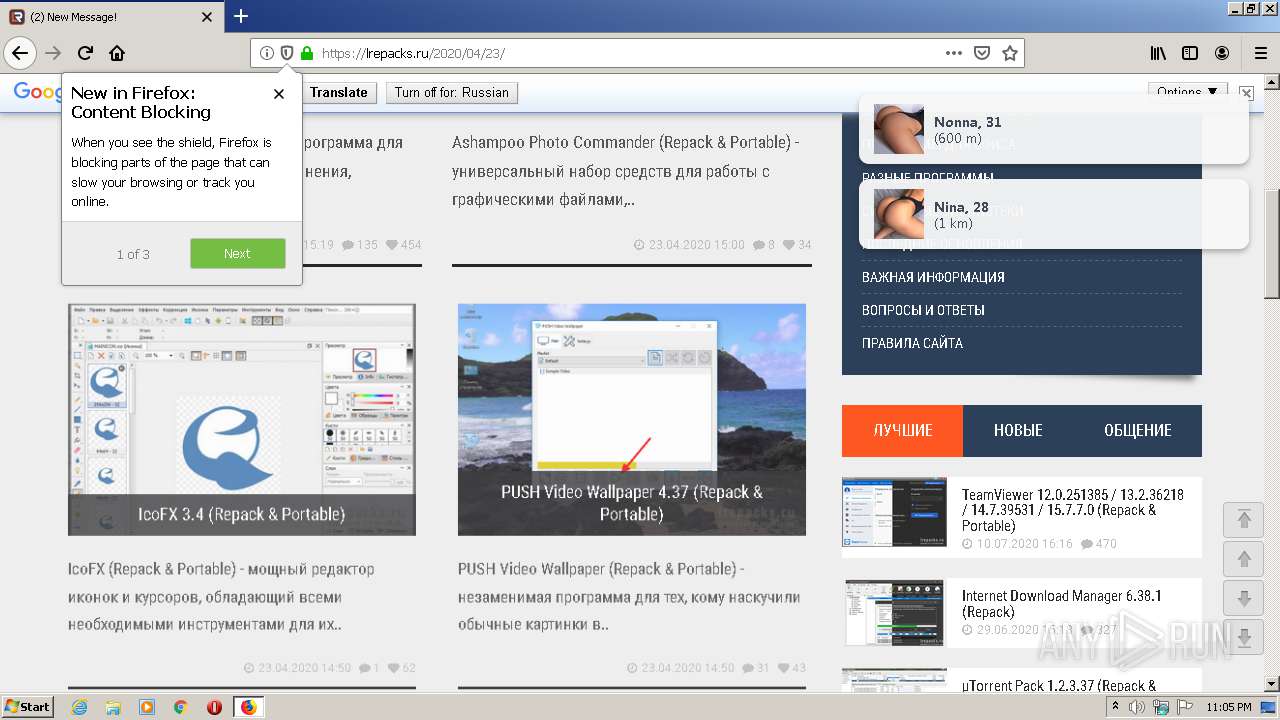The image size is (1280, 720).
Task: Go back to the previous page
Action: pos(20,53)
